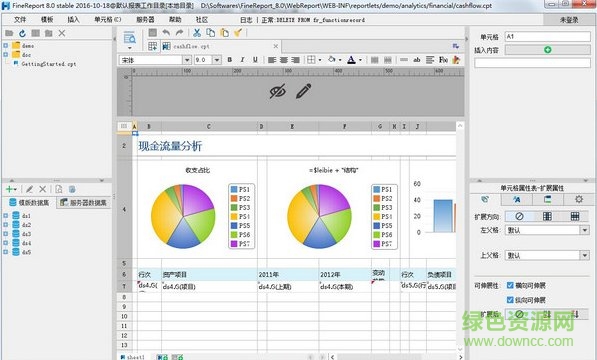Expand the doc folder node
Image resolution: width=597 pixels, height=360 pixels.
(5, 55)
